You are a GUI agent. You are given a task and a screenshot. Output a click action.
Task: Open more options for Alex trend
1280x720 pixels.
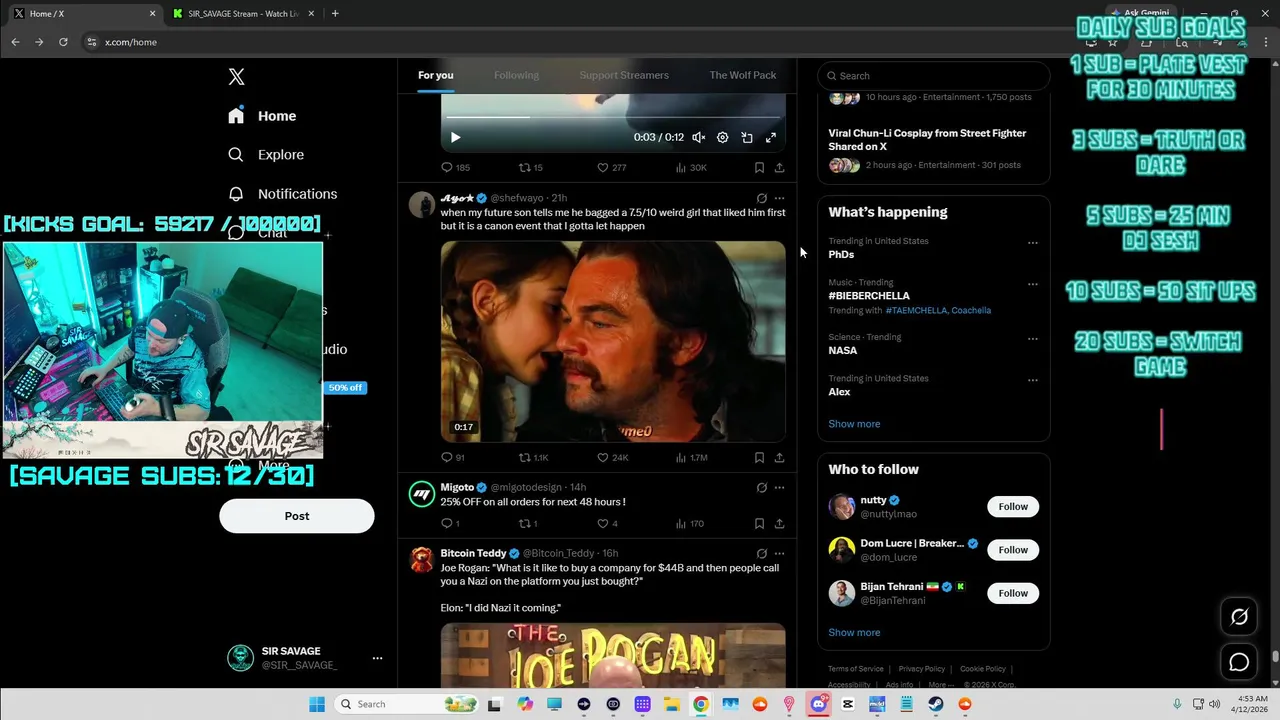click(1033, 380)
